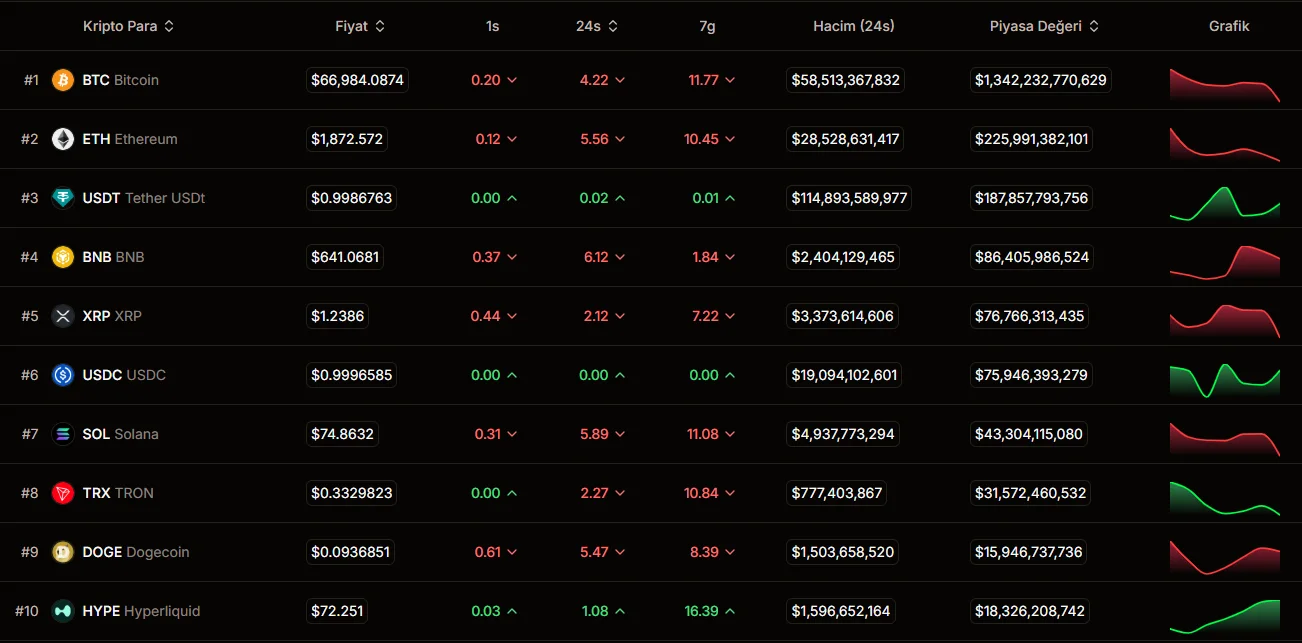Viewport: 1302px width, 643px height.
Task: Click Hyperliquid rank number #10
Action: tap(27, 611)
